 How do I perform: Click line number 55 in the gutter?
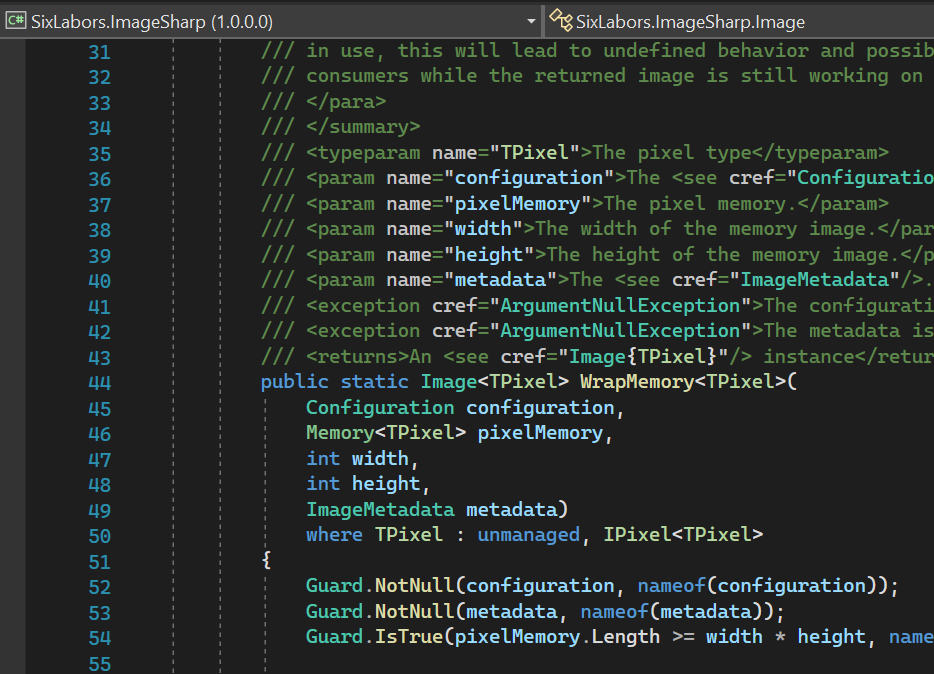(99, 664)
